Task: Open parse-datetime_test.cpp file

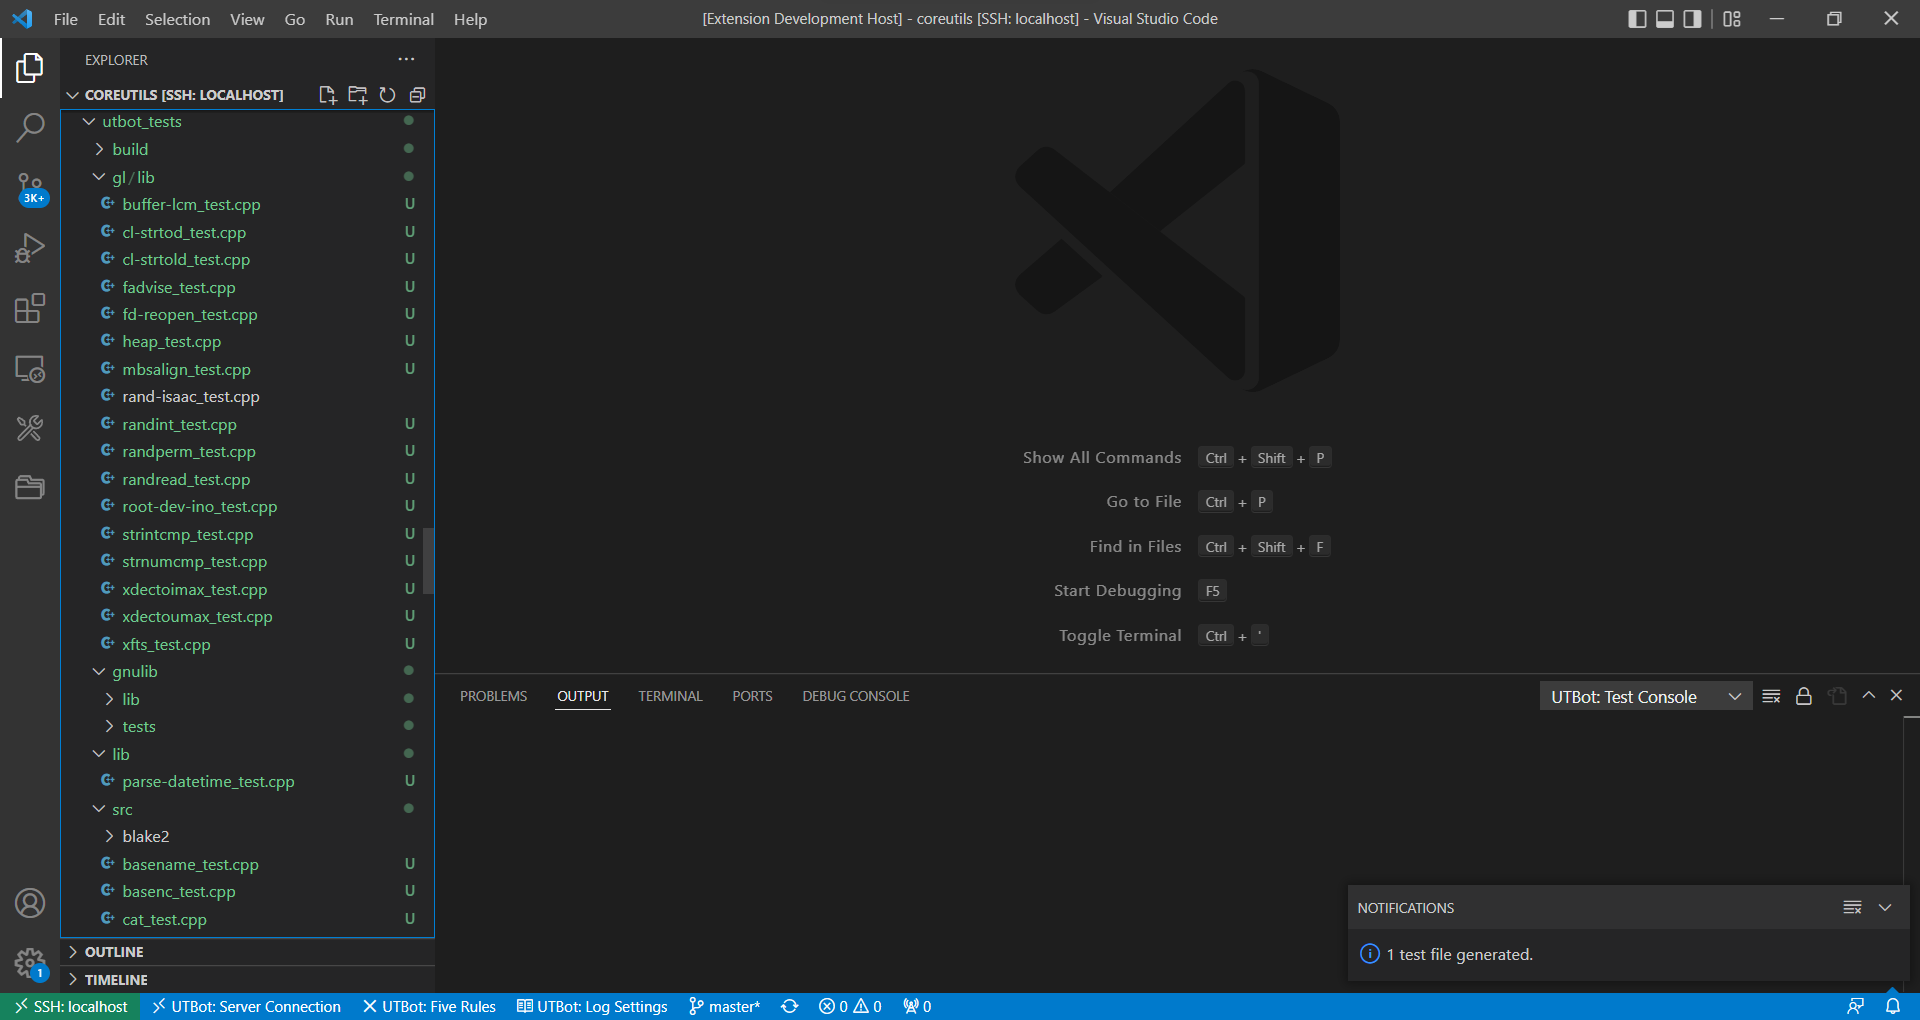Action: coord(208,782)
